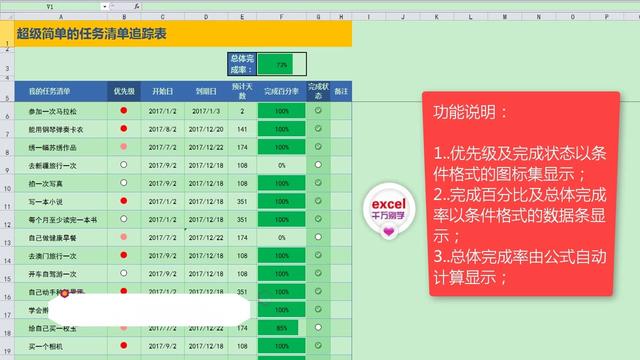The width and height of the screenshot is (640, 360).
Task: Click the pink priority dot for 自己做健康早餐
Action: pos(124,237)
